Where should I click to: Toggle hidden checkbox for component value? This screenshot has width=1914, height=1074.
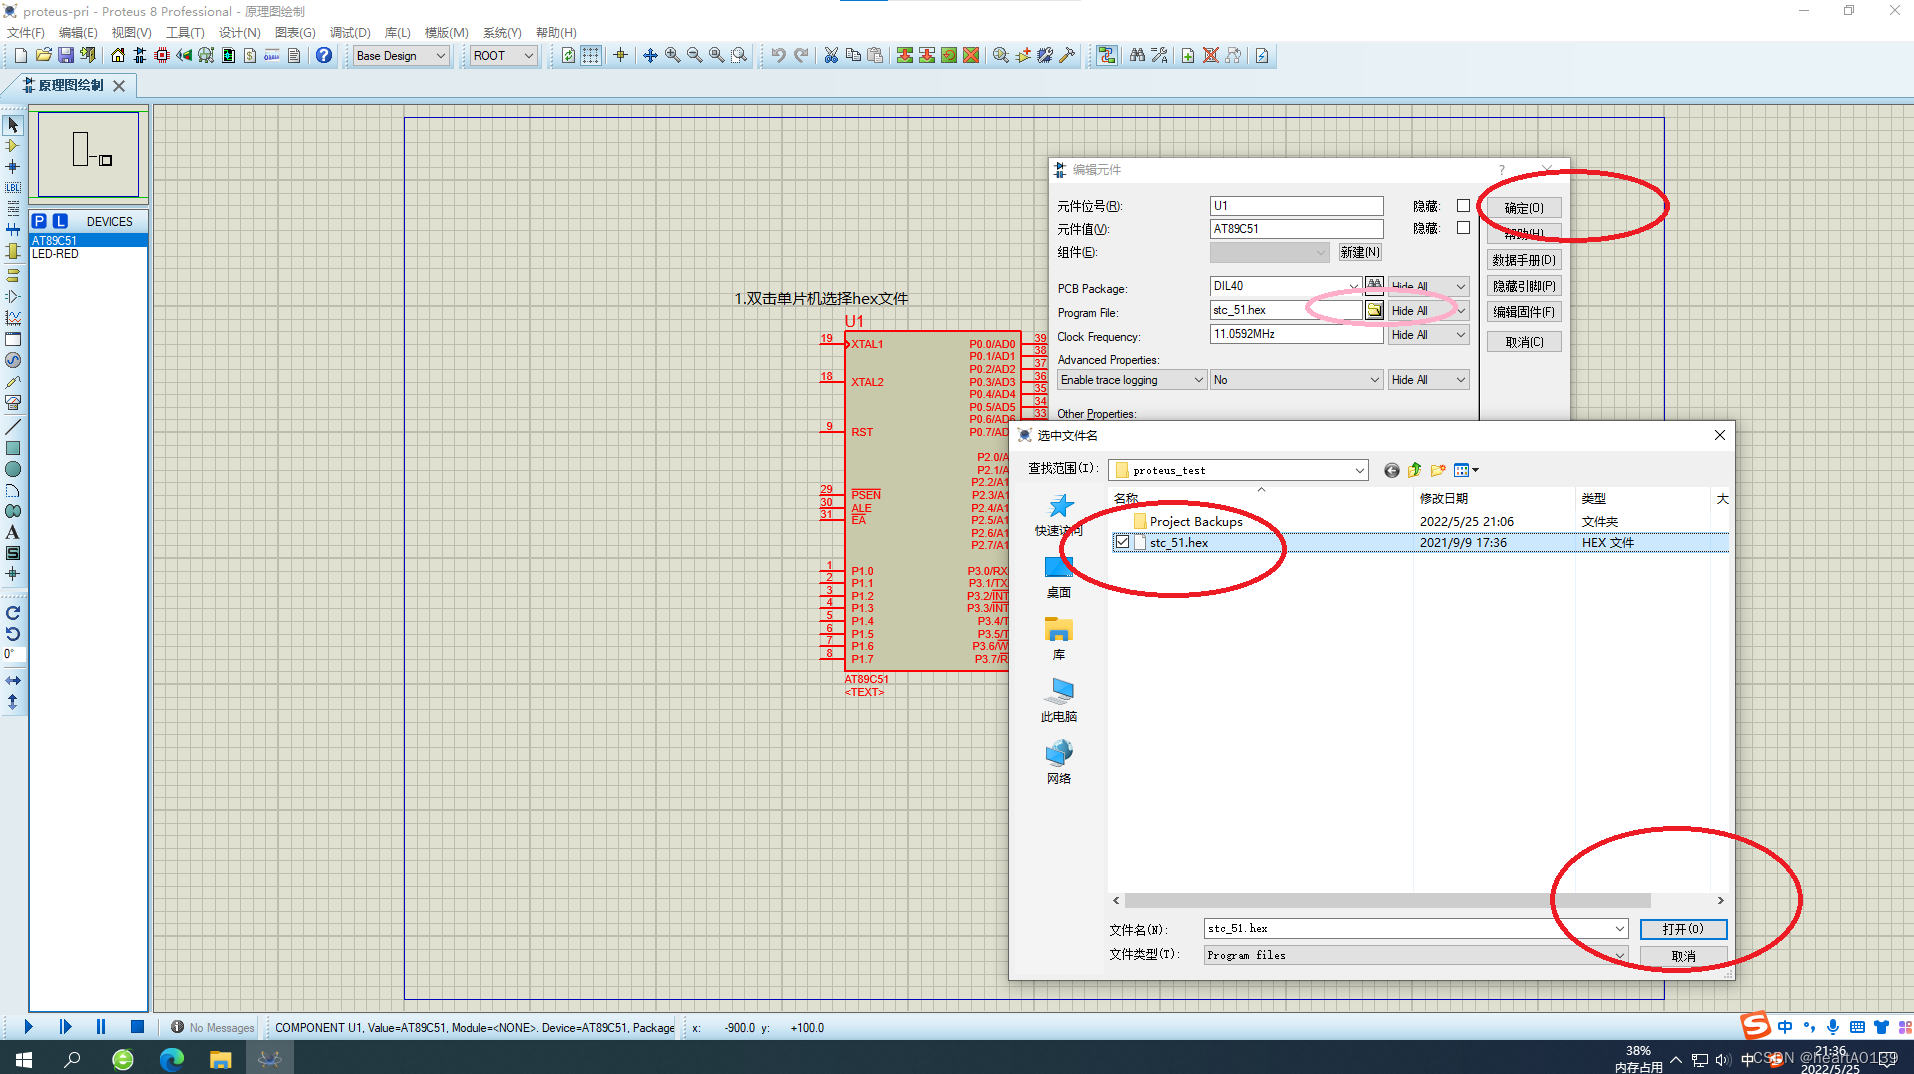[1463, 228]
